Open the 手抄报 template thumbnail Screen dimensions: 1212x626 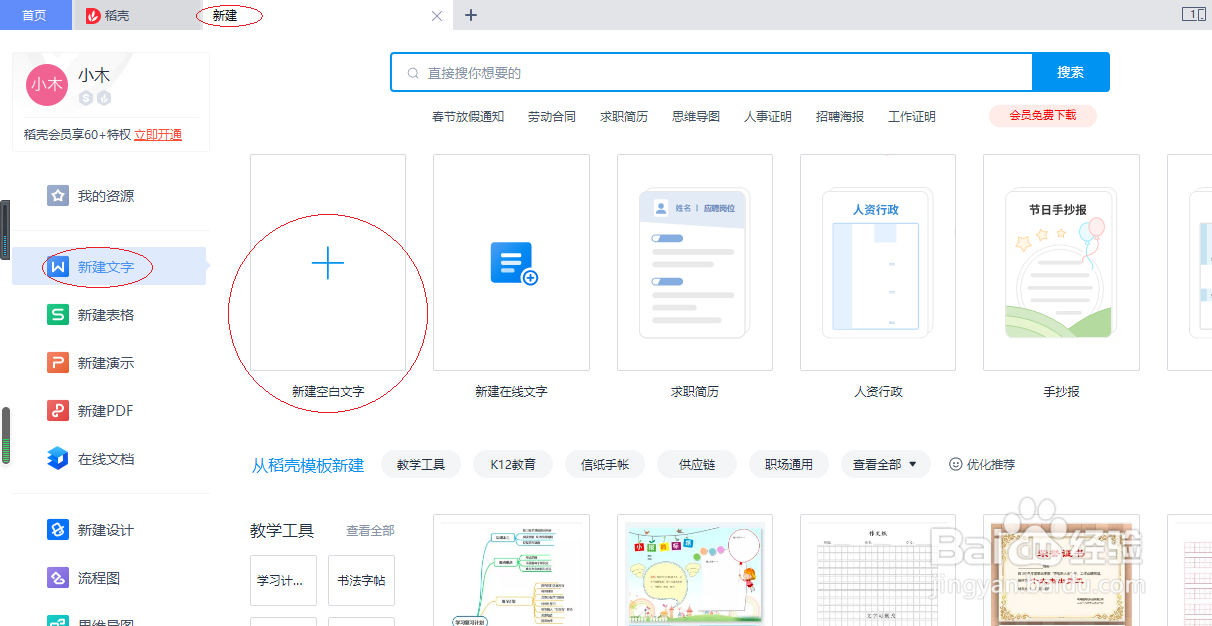coord(1061,263)
